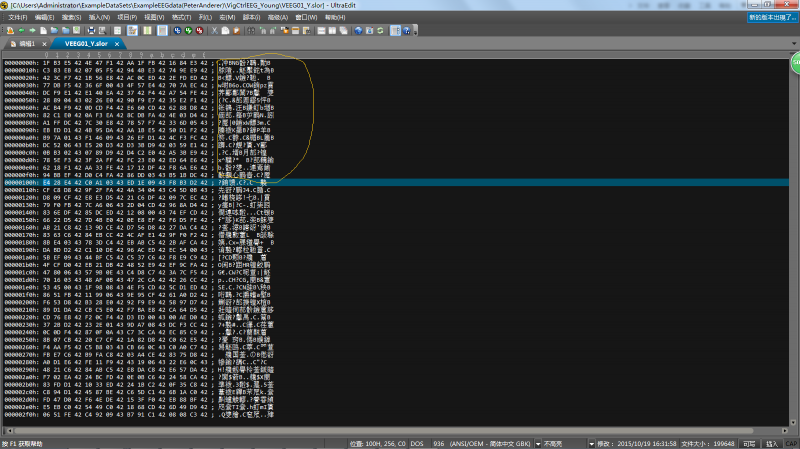The width and height of the screenshot is (800, 449).
Task: Launch the green UF icon tool
Action: tap(188, 31)
